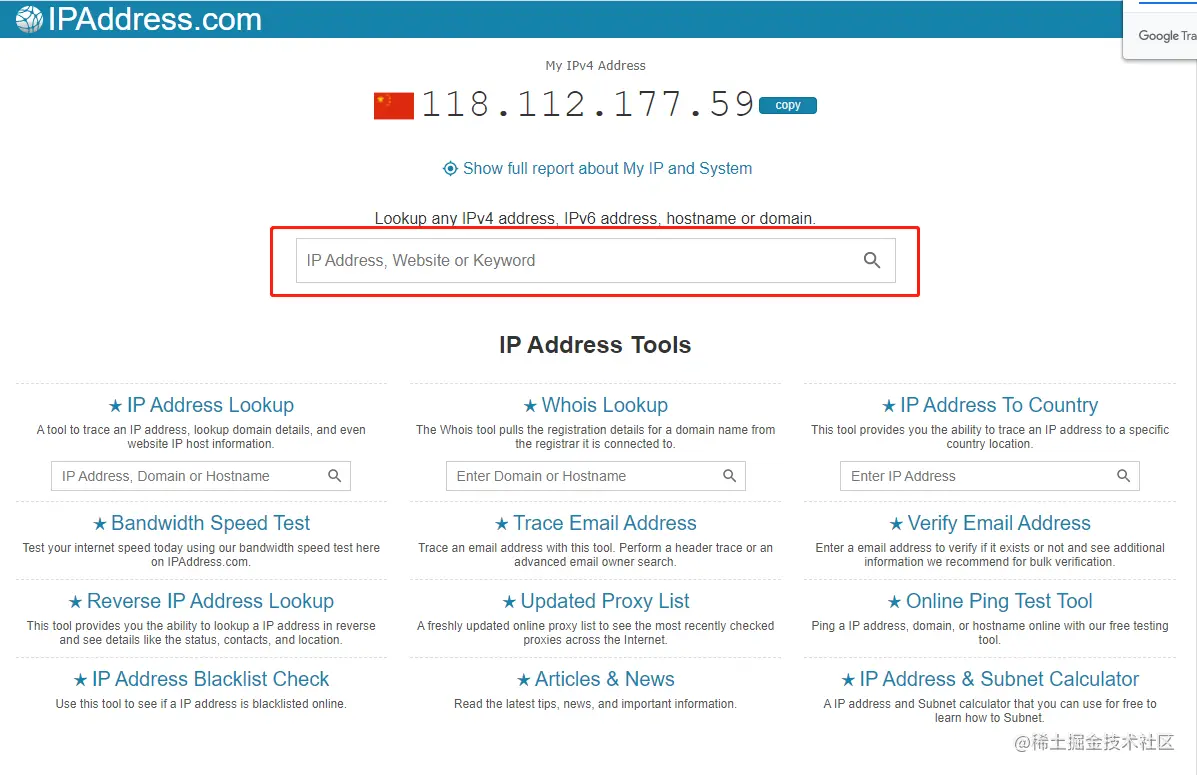This screenshot has width=1197, height=775.
Task: Click the Google Translate popup at top right
Action: [1160, 29]
